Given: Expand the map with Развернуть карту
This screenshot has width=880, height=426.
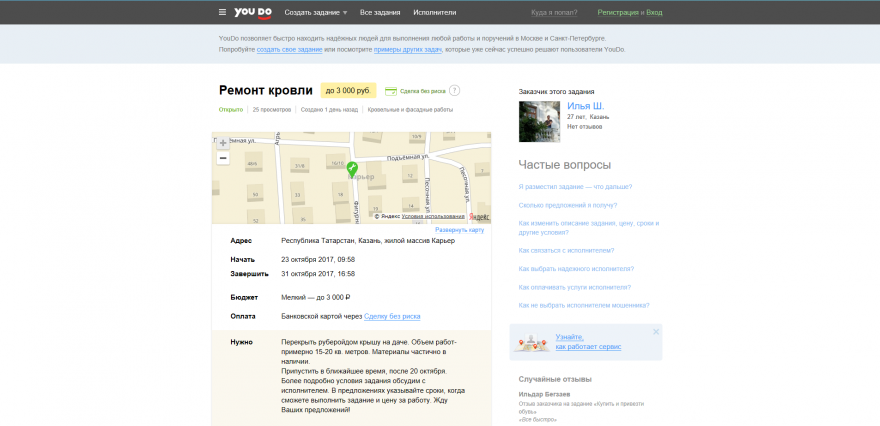Looking at the screenshot, I should tap(460, 229).
